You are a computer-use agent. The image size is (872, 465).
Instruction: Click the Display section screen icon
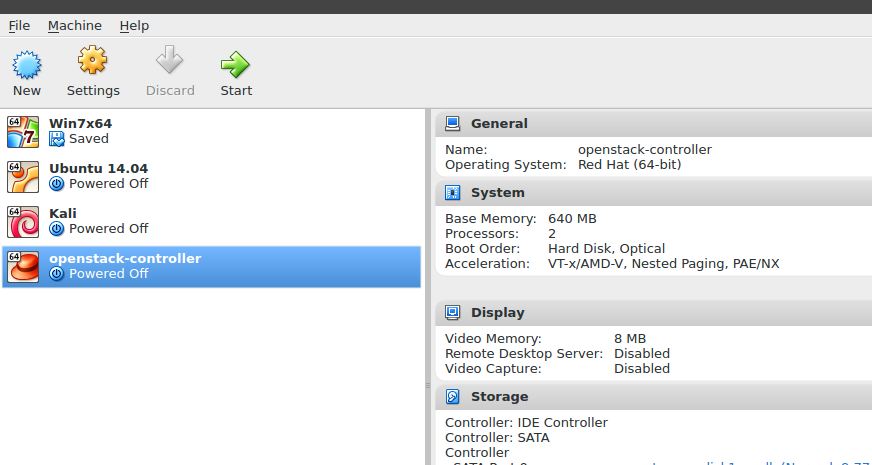click(453, 313)
